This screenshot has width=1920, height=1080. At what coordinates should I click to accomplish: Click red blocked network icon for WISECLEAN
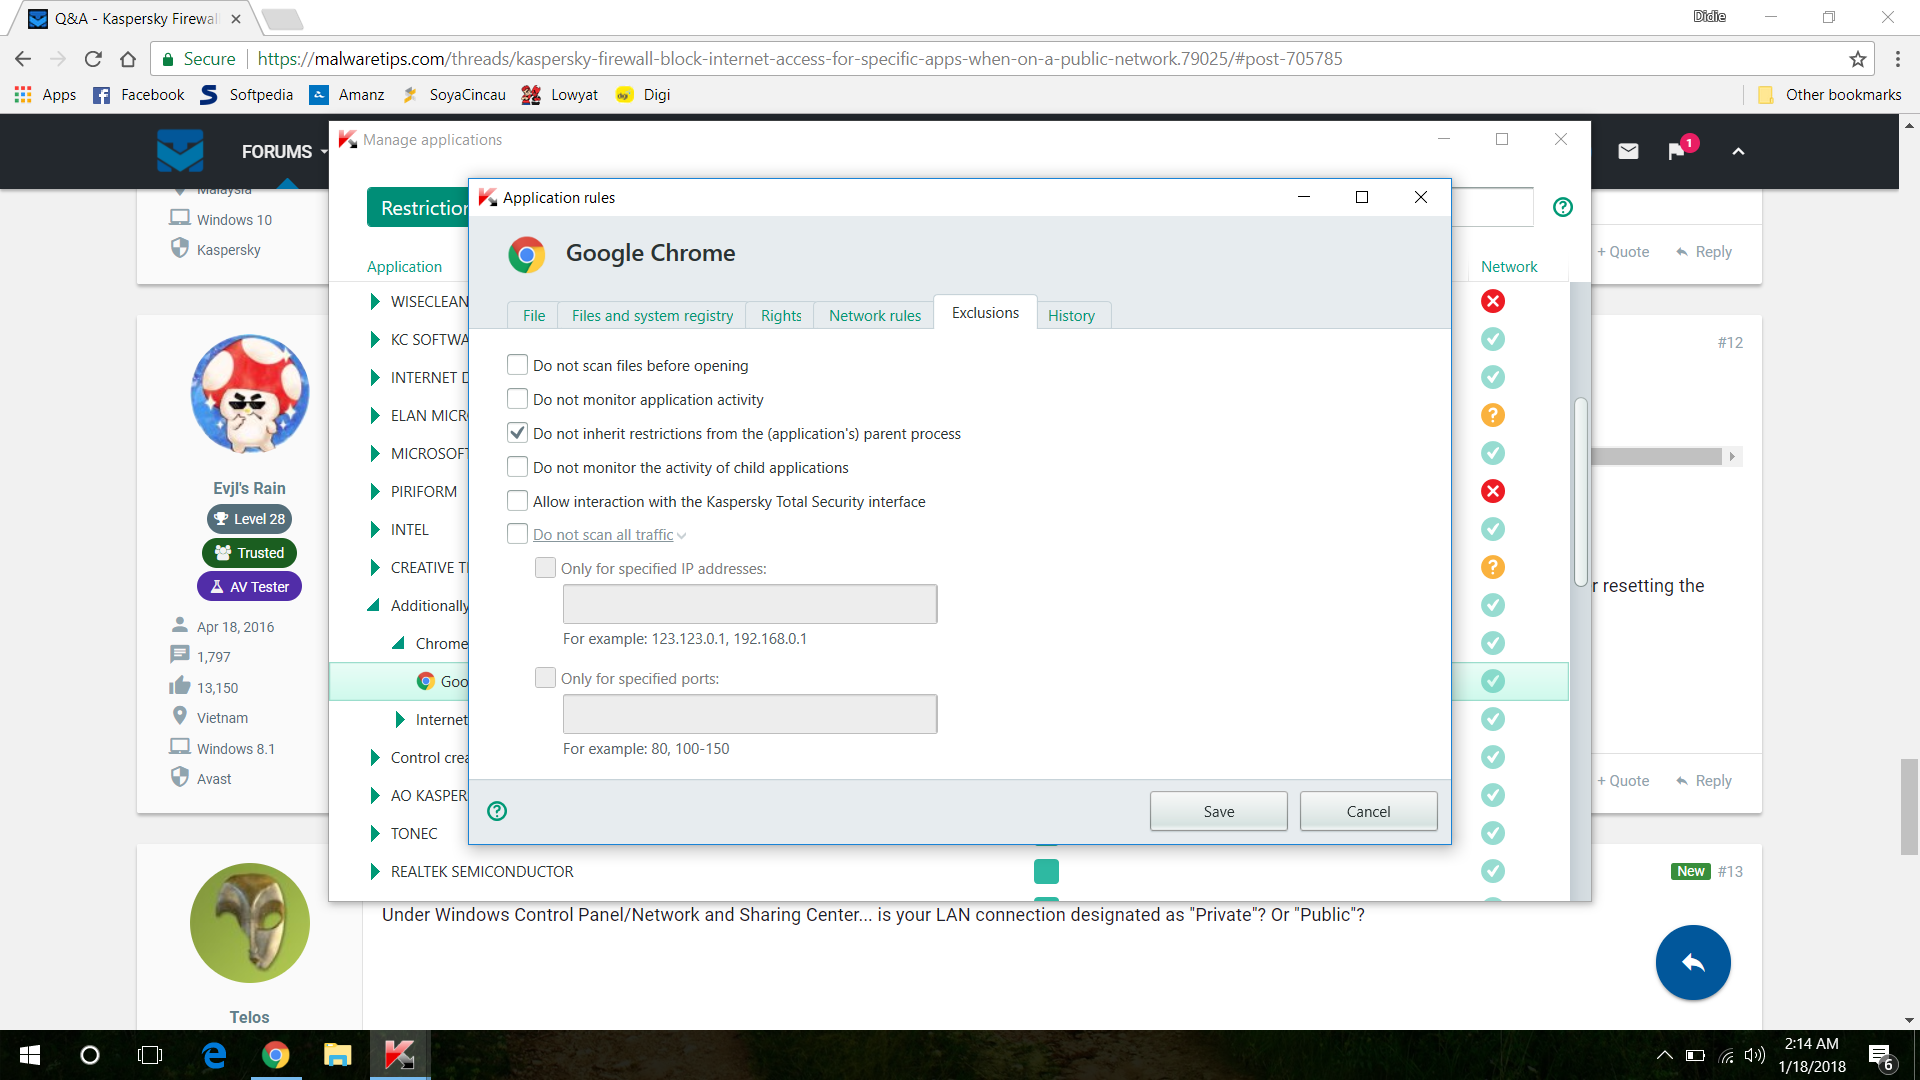(x=1492, y=301)
